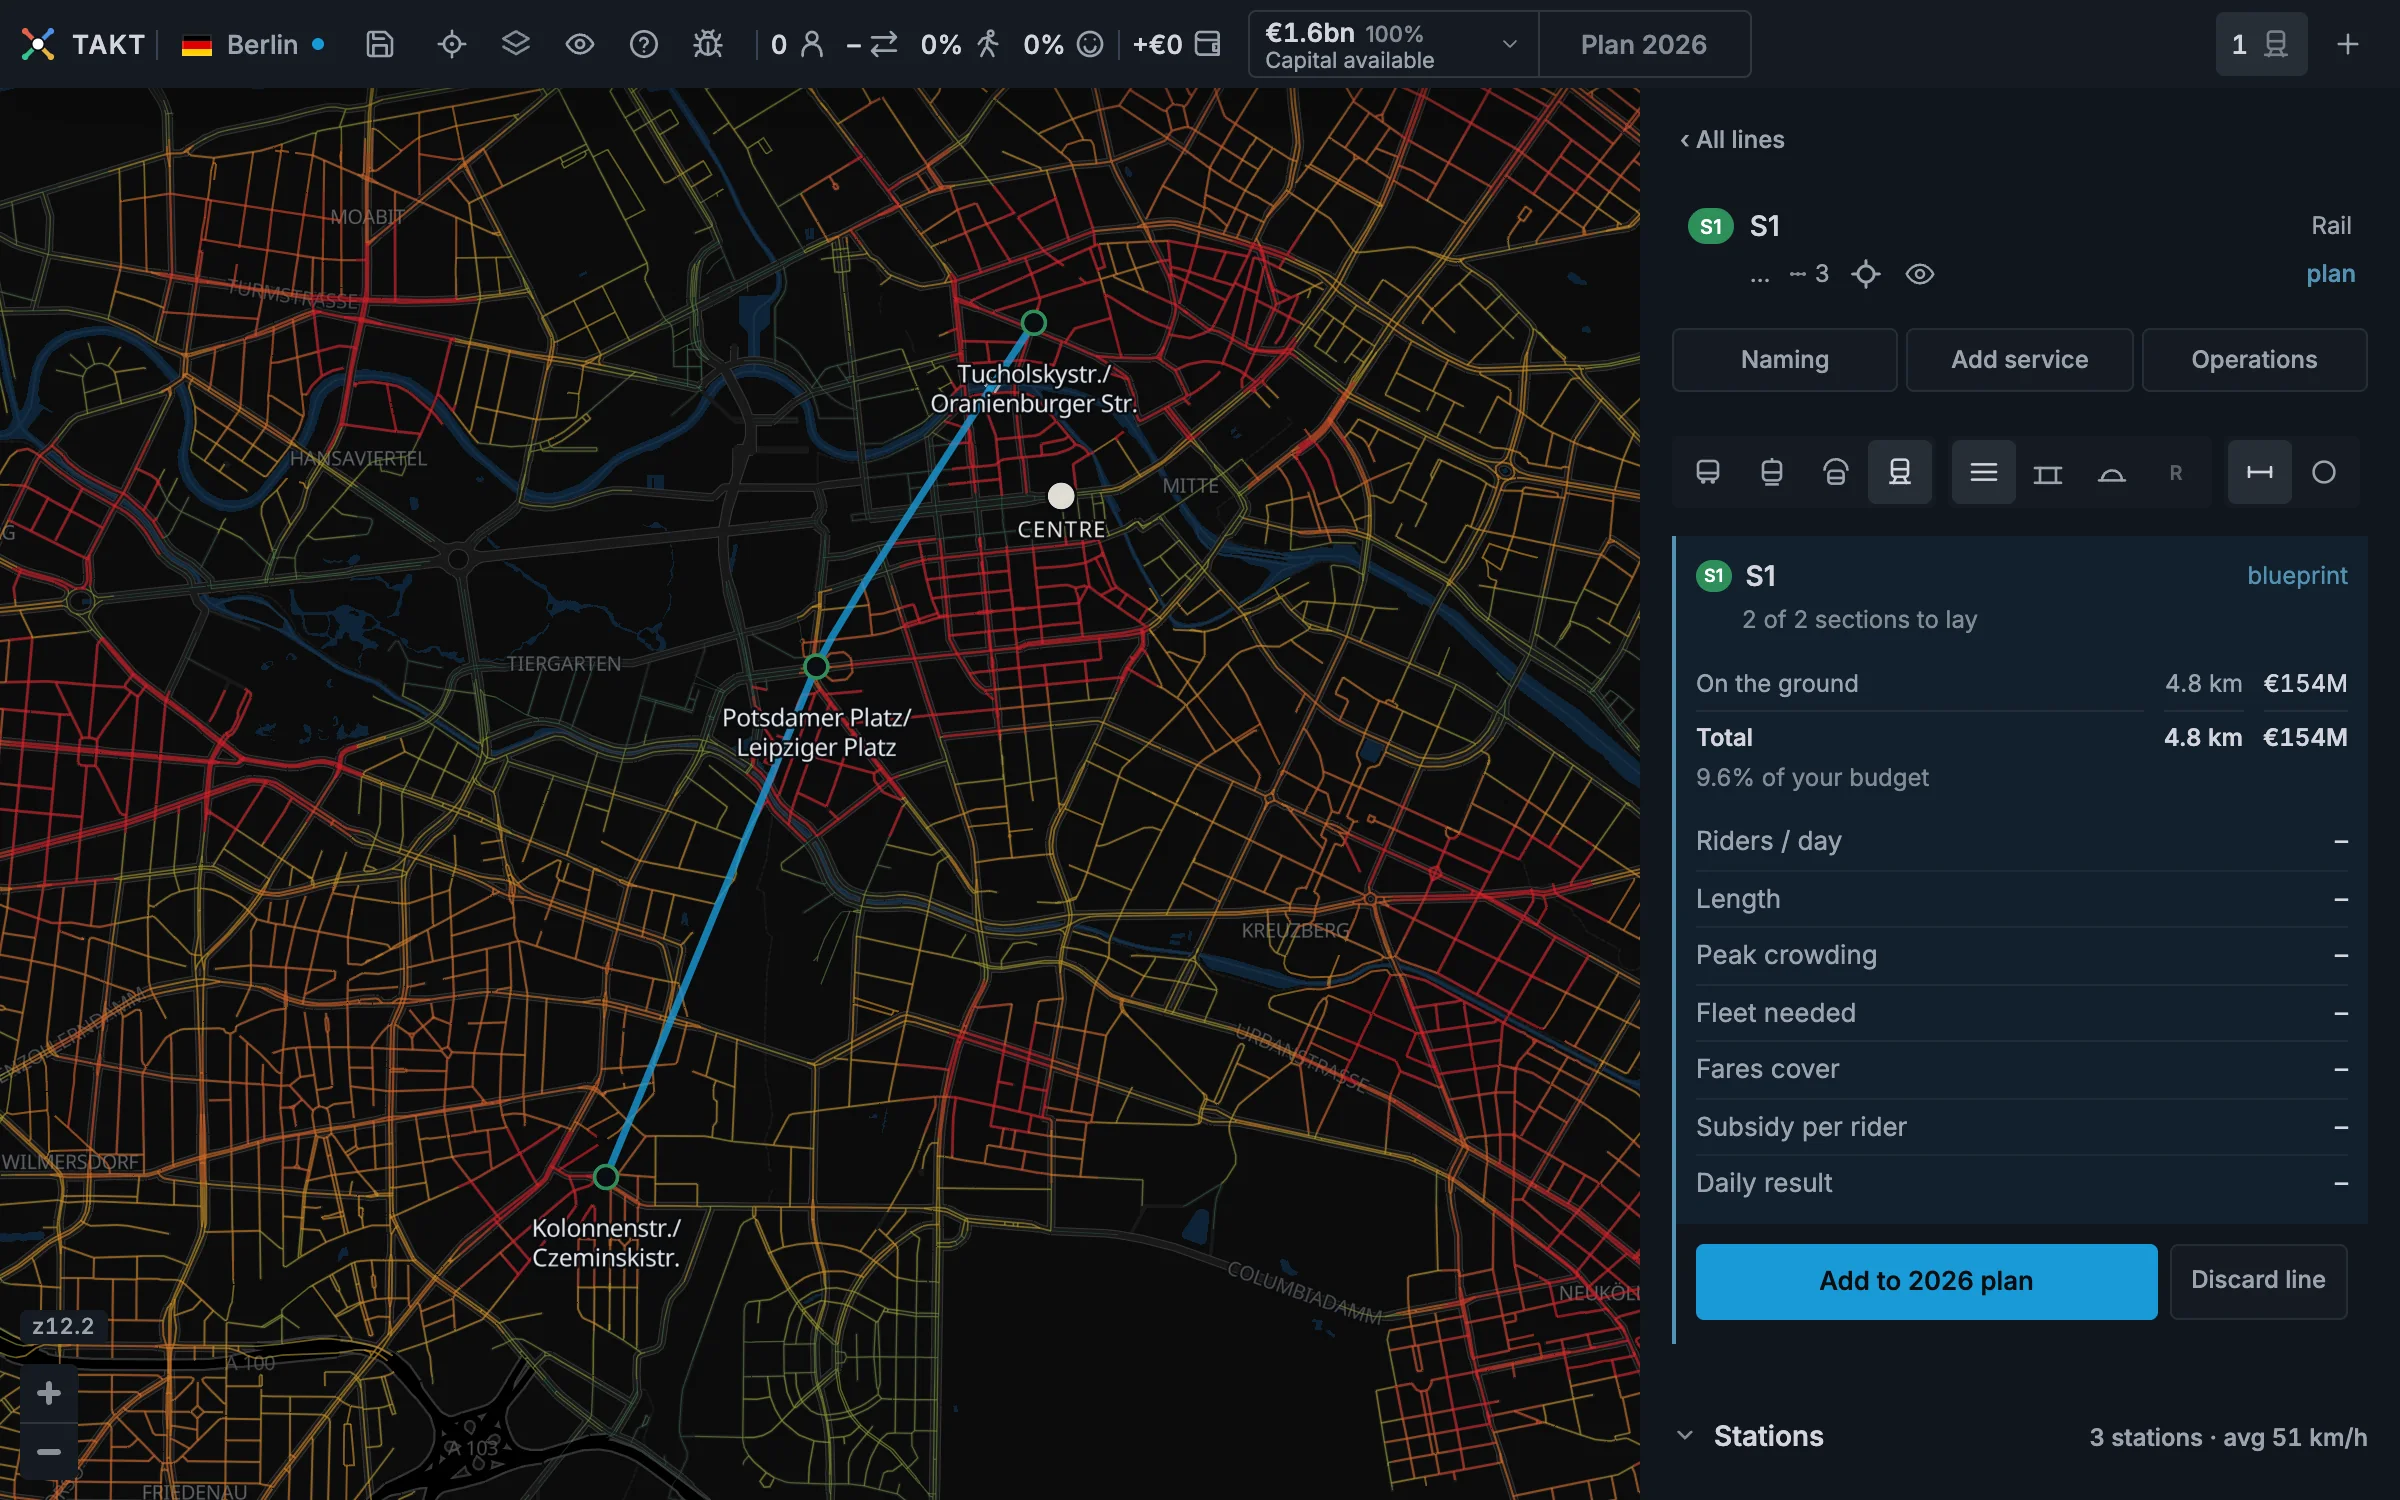Viewport: 2400px width, 1500px height.
Task: Click the Kolonnenstr./Czeminskistr. station node
Action: pos(605,1177)
